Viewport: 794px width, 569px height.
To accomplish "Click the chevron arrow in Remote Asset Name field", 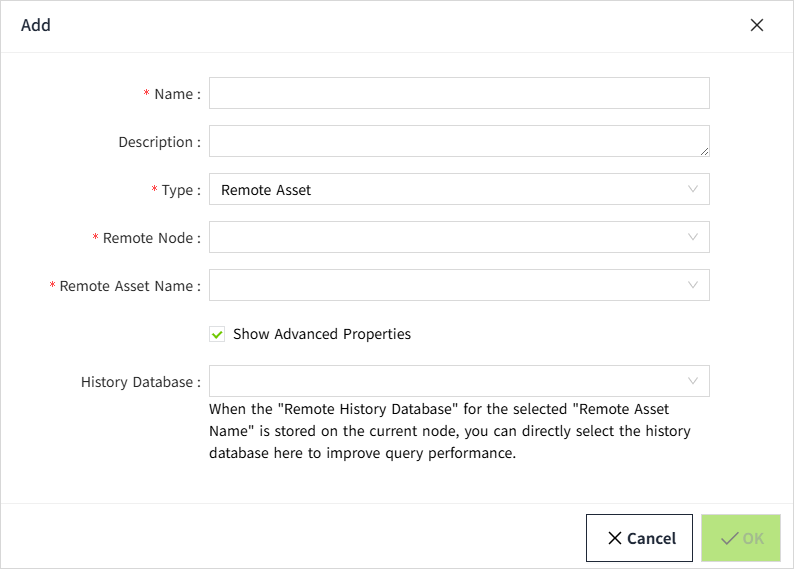I will [x=693, y=285].
